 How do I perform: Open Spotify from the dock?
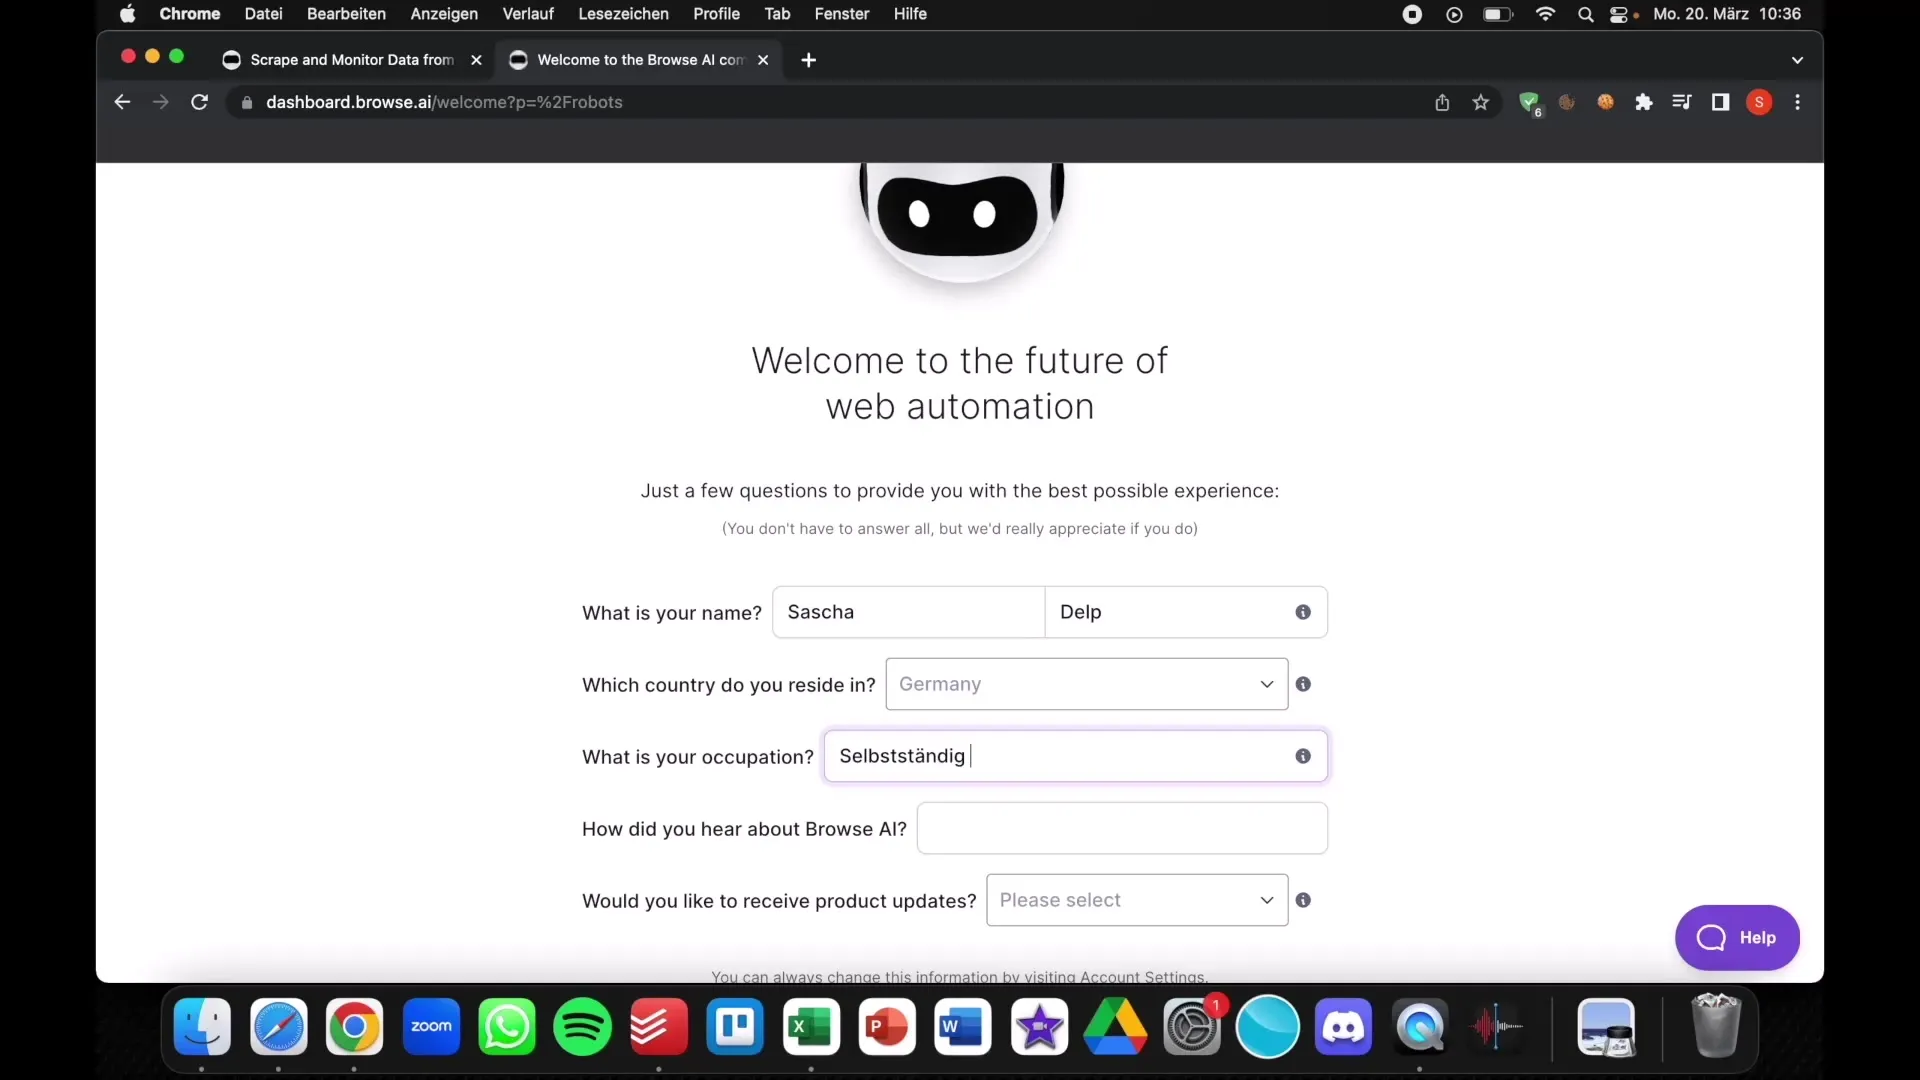(x=583, y=1027)
